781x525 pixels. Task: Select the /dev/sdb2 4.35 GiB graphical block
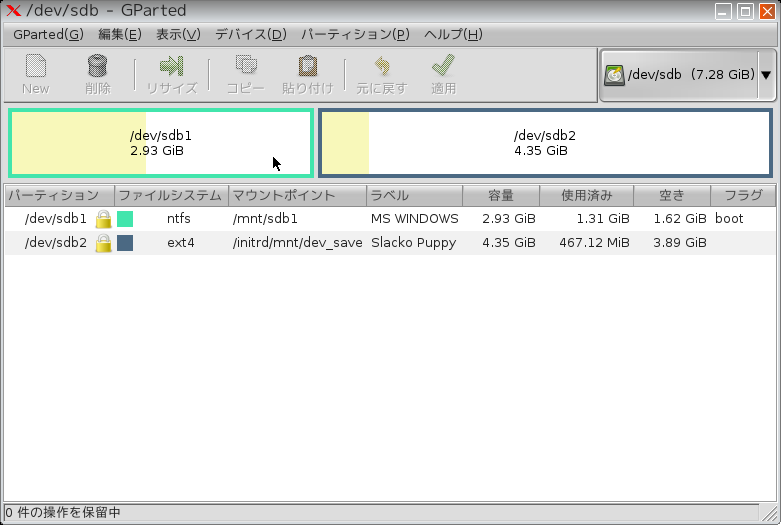[545, 143]
